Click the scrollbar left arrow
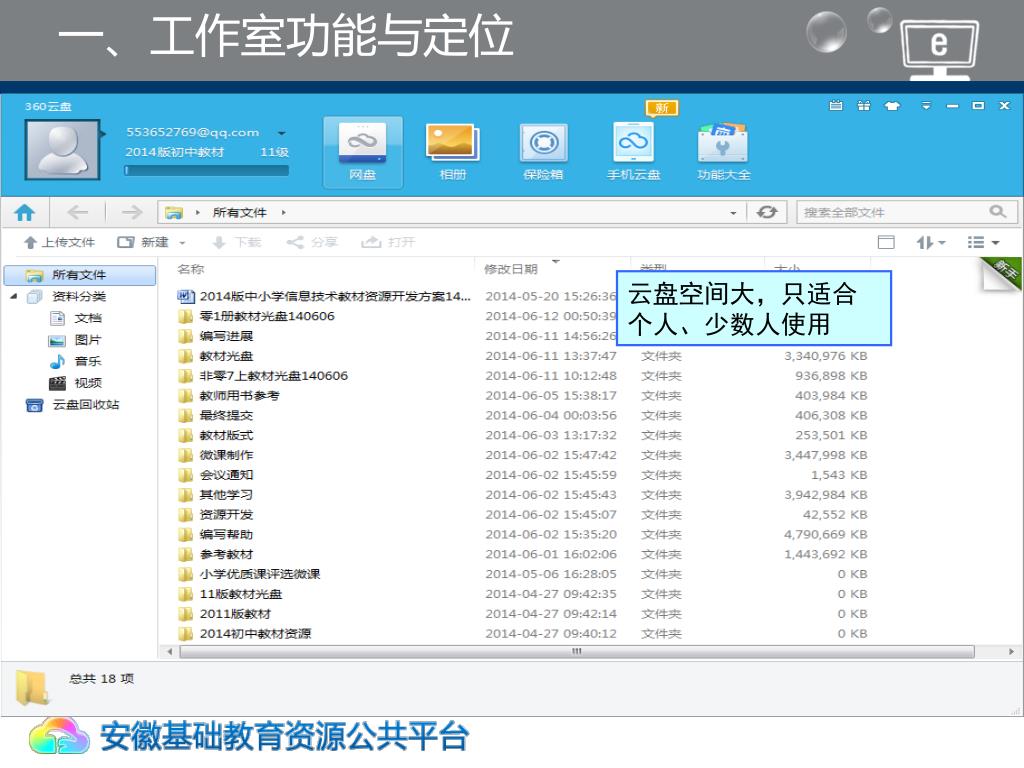Viewport: 1024px width, 768px height. click(170, 652)
